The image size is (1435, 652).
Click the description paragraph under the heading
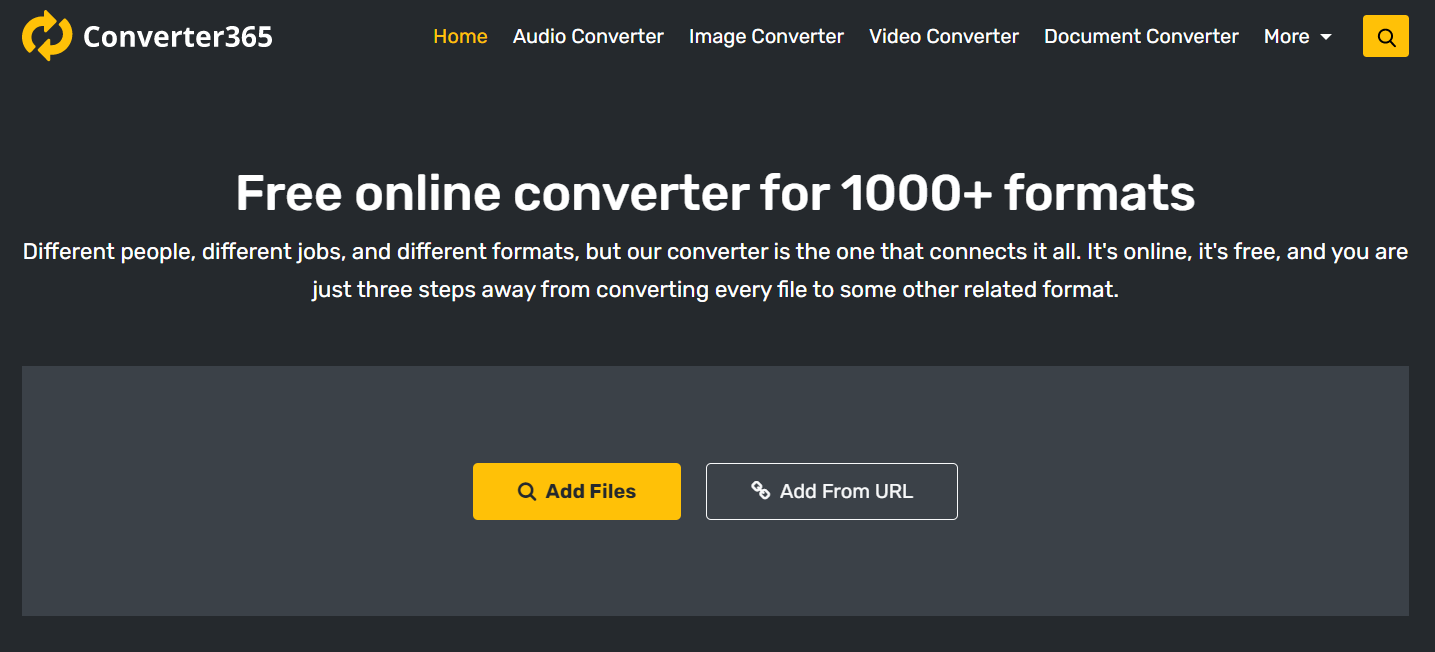point(715,271)
